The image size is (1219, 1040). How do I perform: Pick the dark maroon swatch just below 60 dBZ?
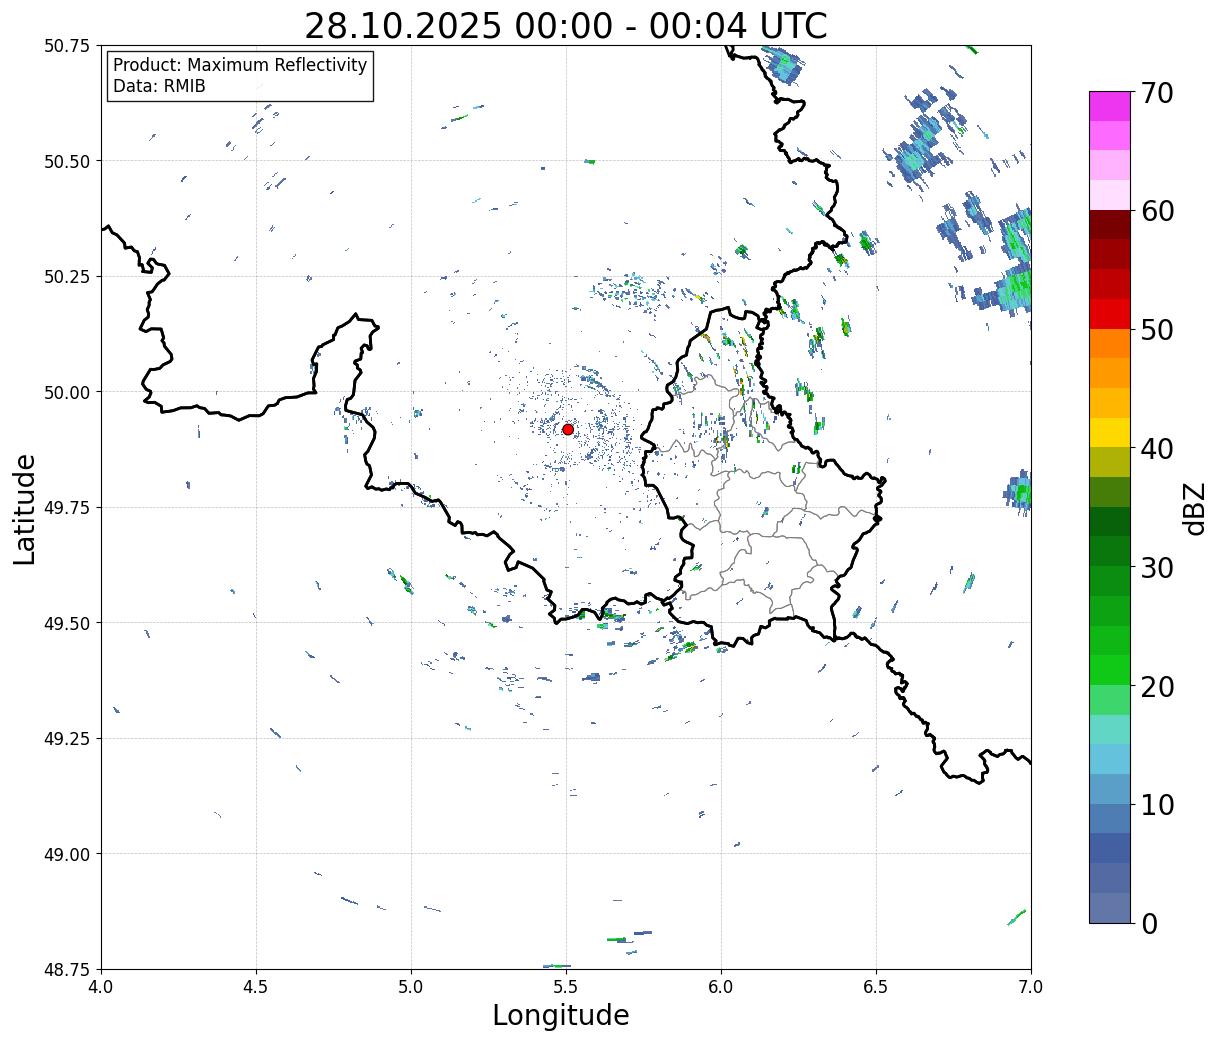pyautogui.click(x=1110, y=225)
